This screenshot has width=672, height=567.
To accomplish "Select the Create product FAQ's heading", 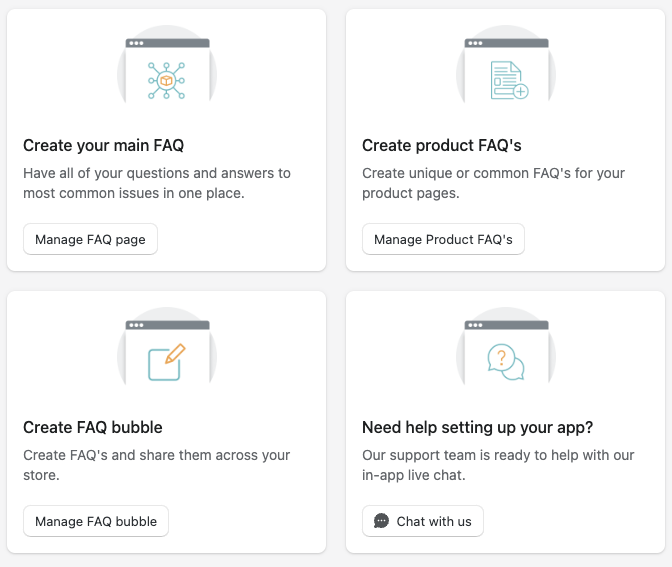I will pos(441,145).
